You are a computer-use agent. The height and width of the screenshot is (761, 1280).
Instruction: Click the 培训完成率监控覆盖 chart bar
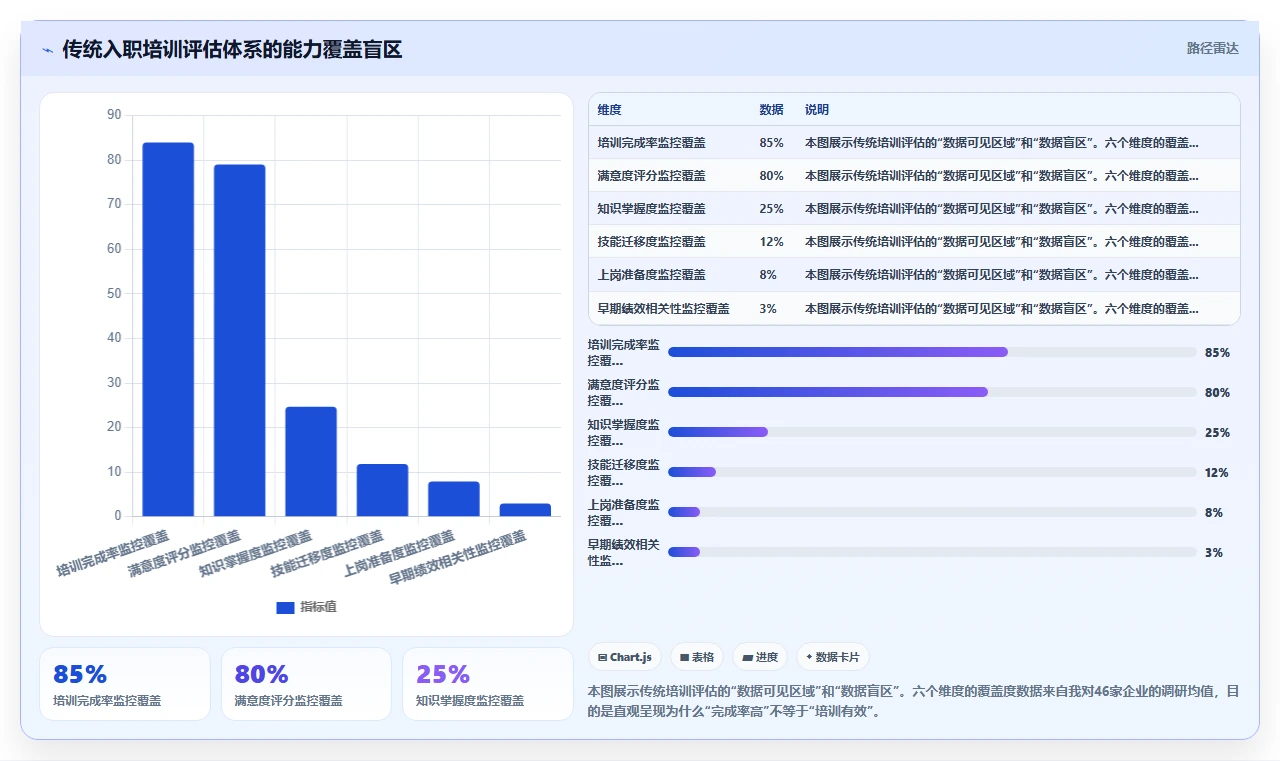pos(168,329)
